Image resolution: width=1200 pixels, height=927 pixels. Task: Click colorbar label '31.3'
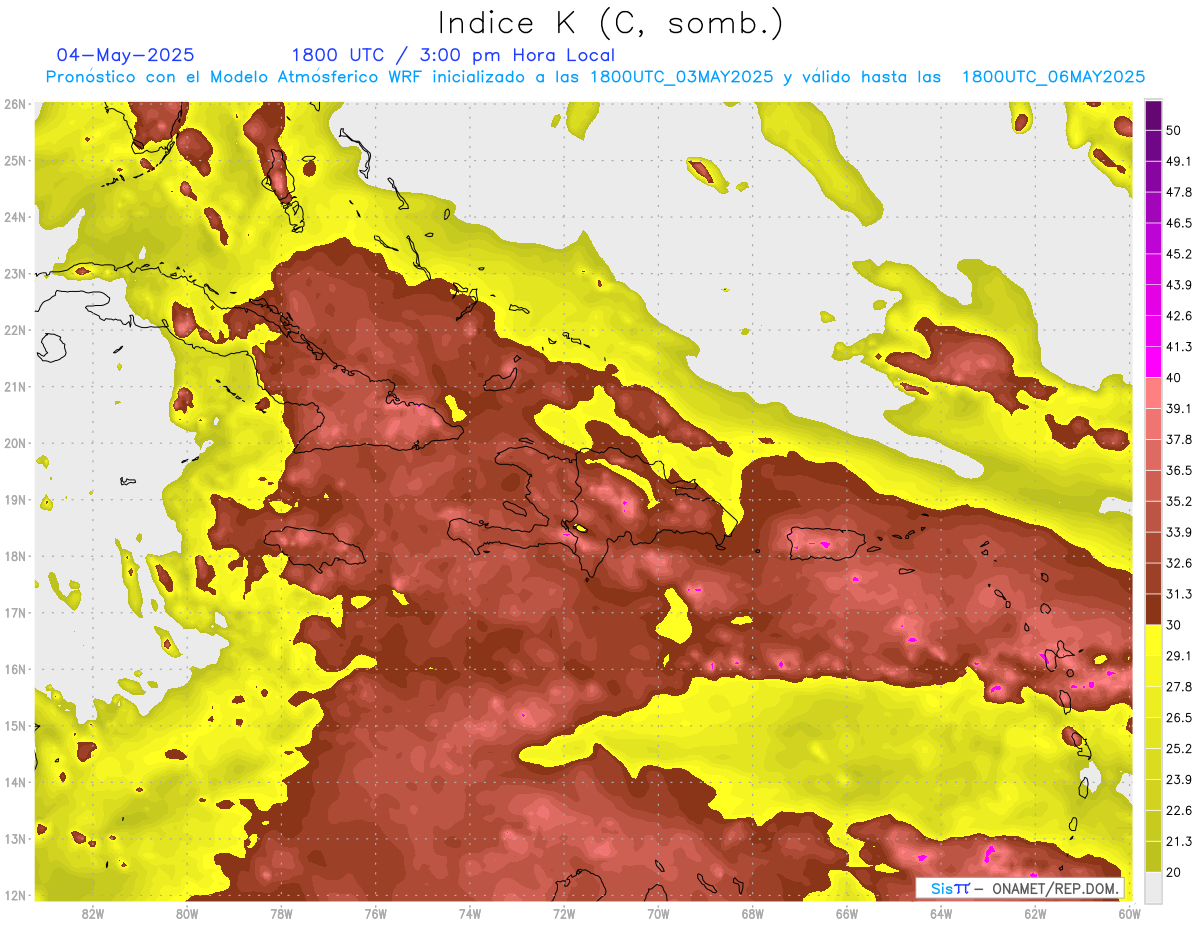[x=1179, y=594]
